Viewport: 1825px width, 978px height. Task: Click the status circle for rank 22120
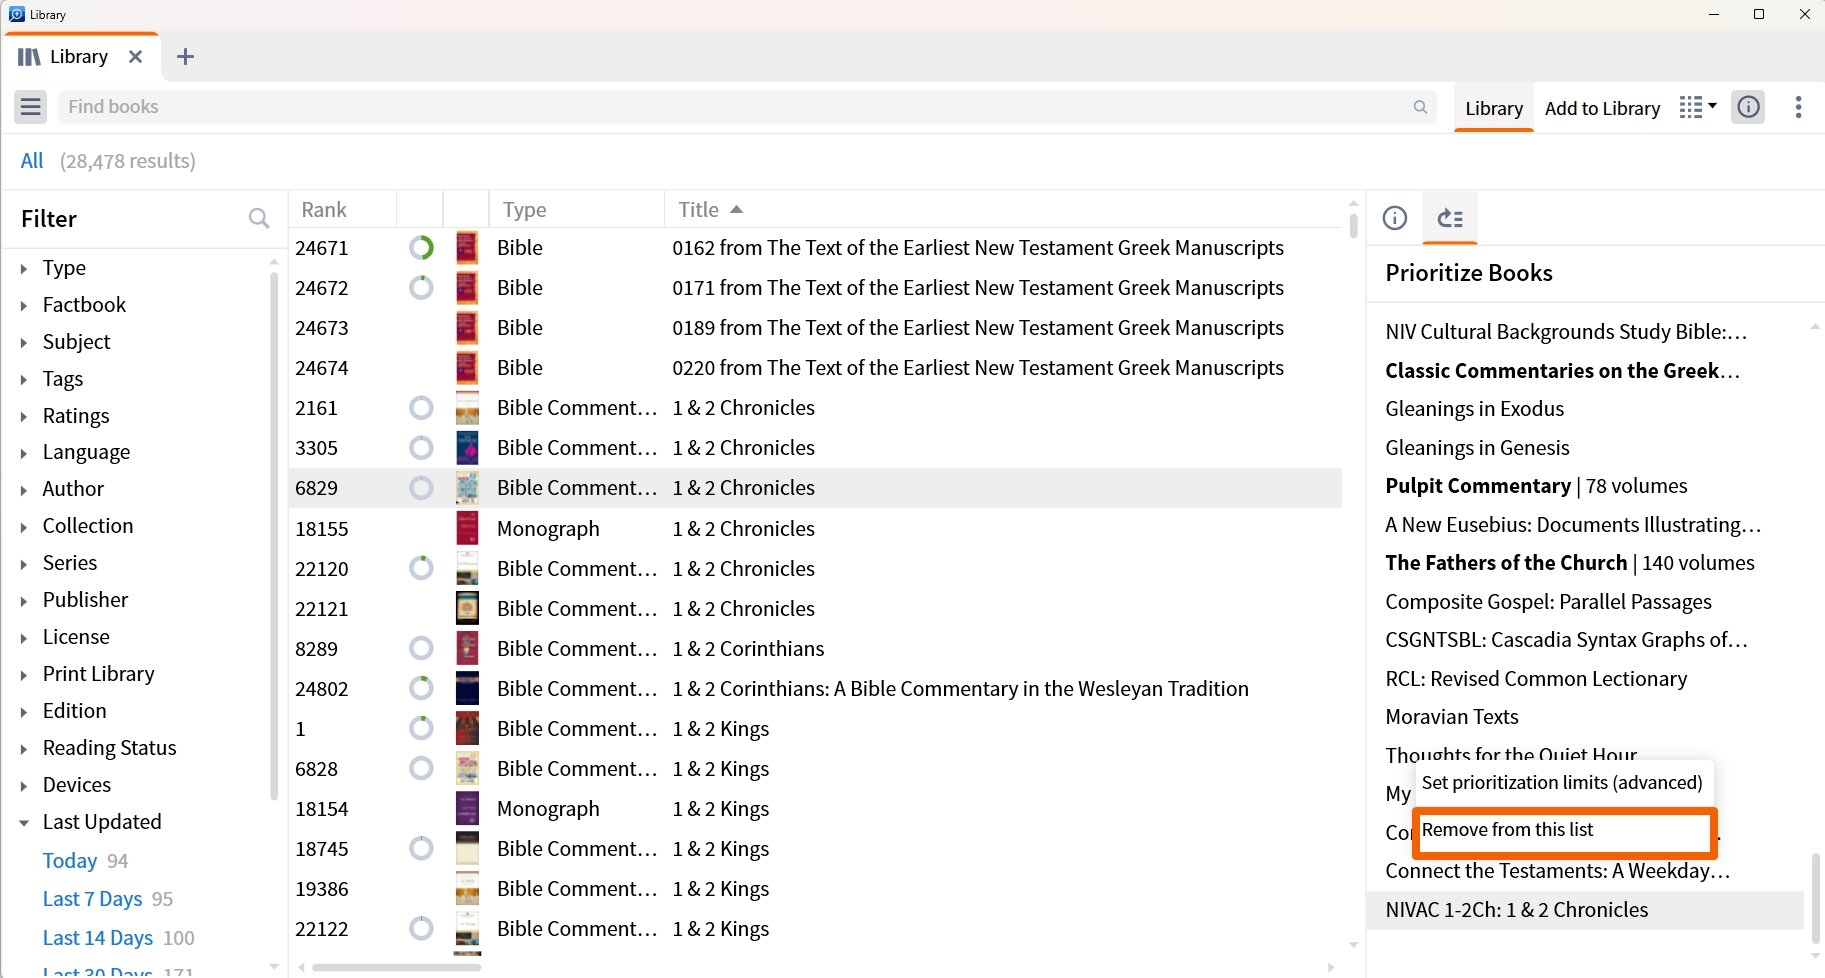pyautogui.click(x=422, y=568)
